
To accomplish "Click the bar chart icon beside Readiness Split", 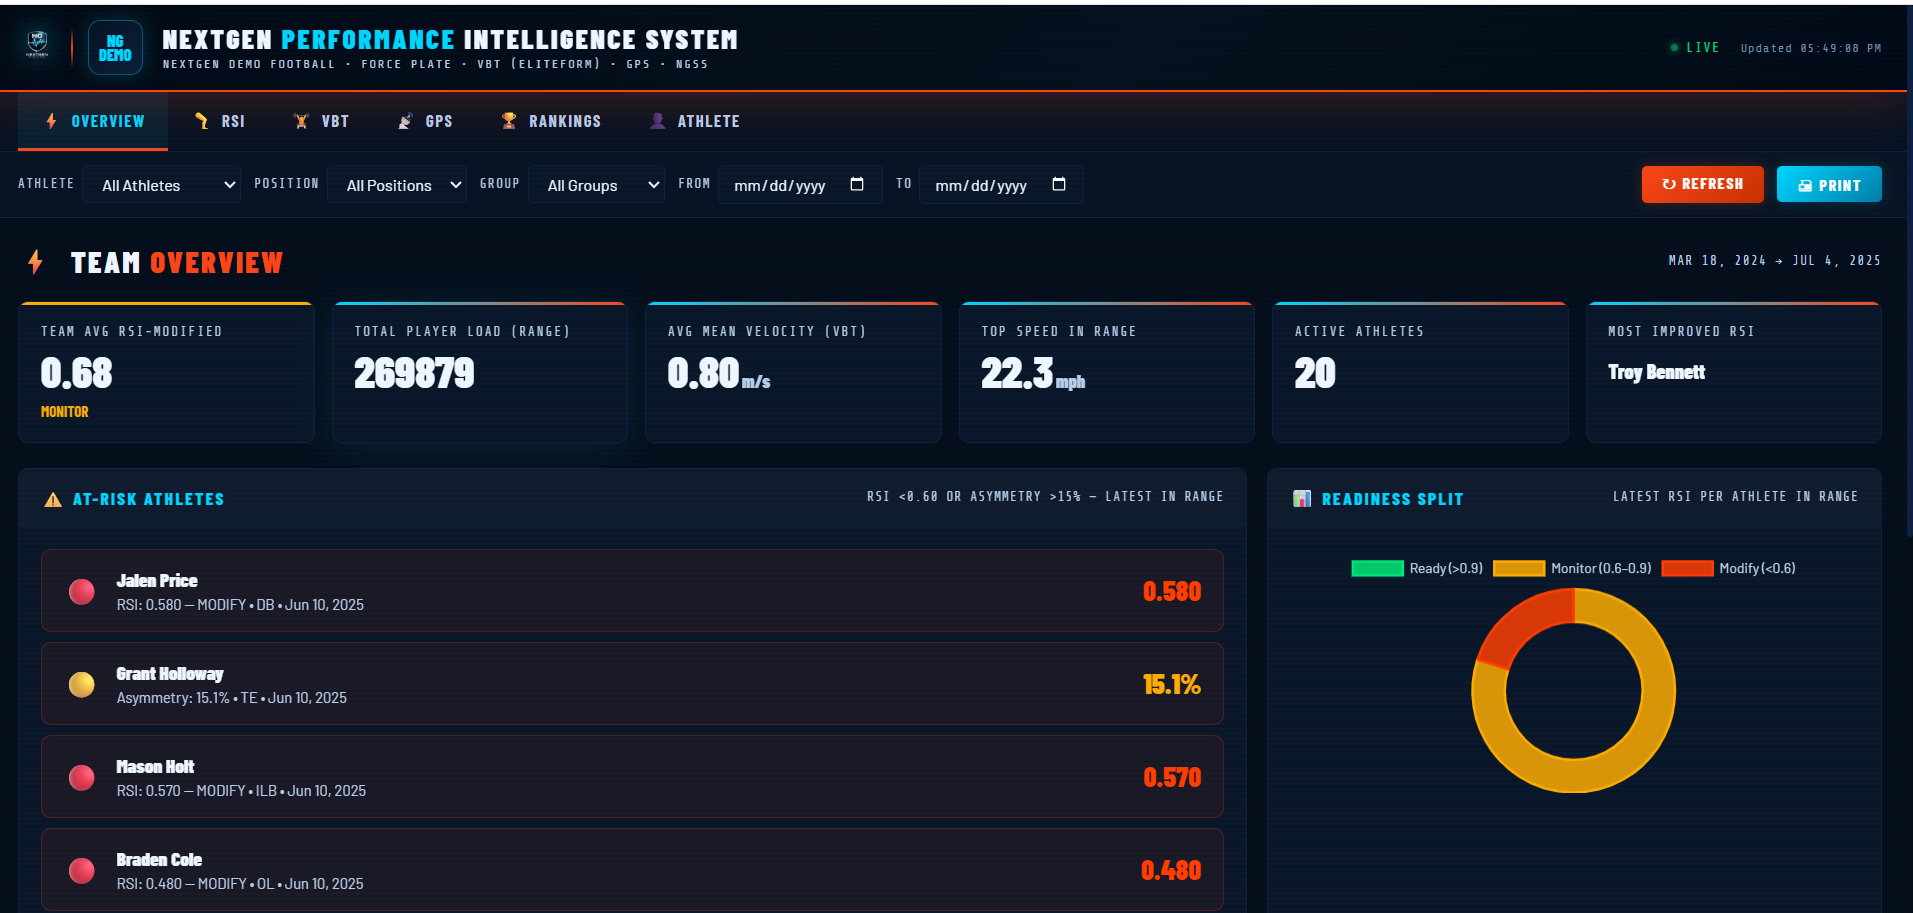I will tap(1302, 498).
